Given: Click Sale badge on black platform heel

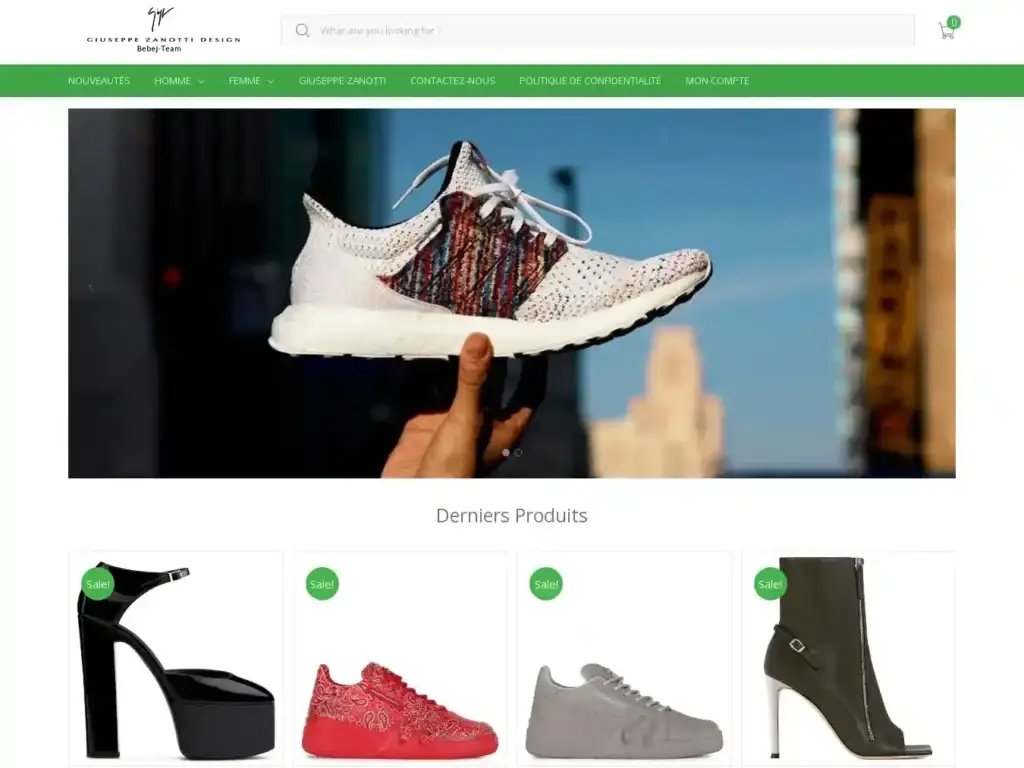Looking at the screenshot, I should point(98,583).
